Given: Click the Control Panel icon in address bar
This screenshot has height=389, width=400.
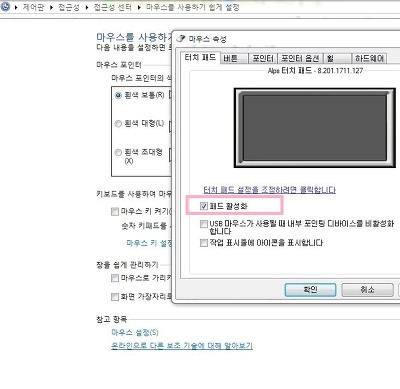Looking at the screenshot, I should pos(5,6).
